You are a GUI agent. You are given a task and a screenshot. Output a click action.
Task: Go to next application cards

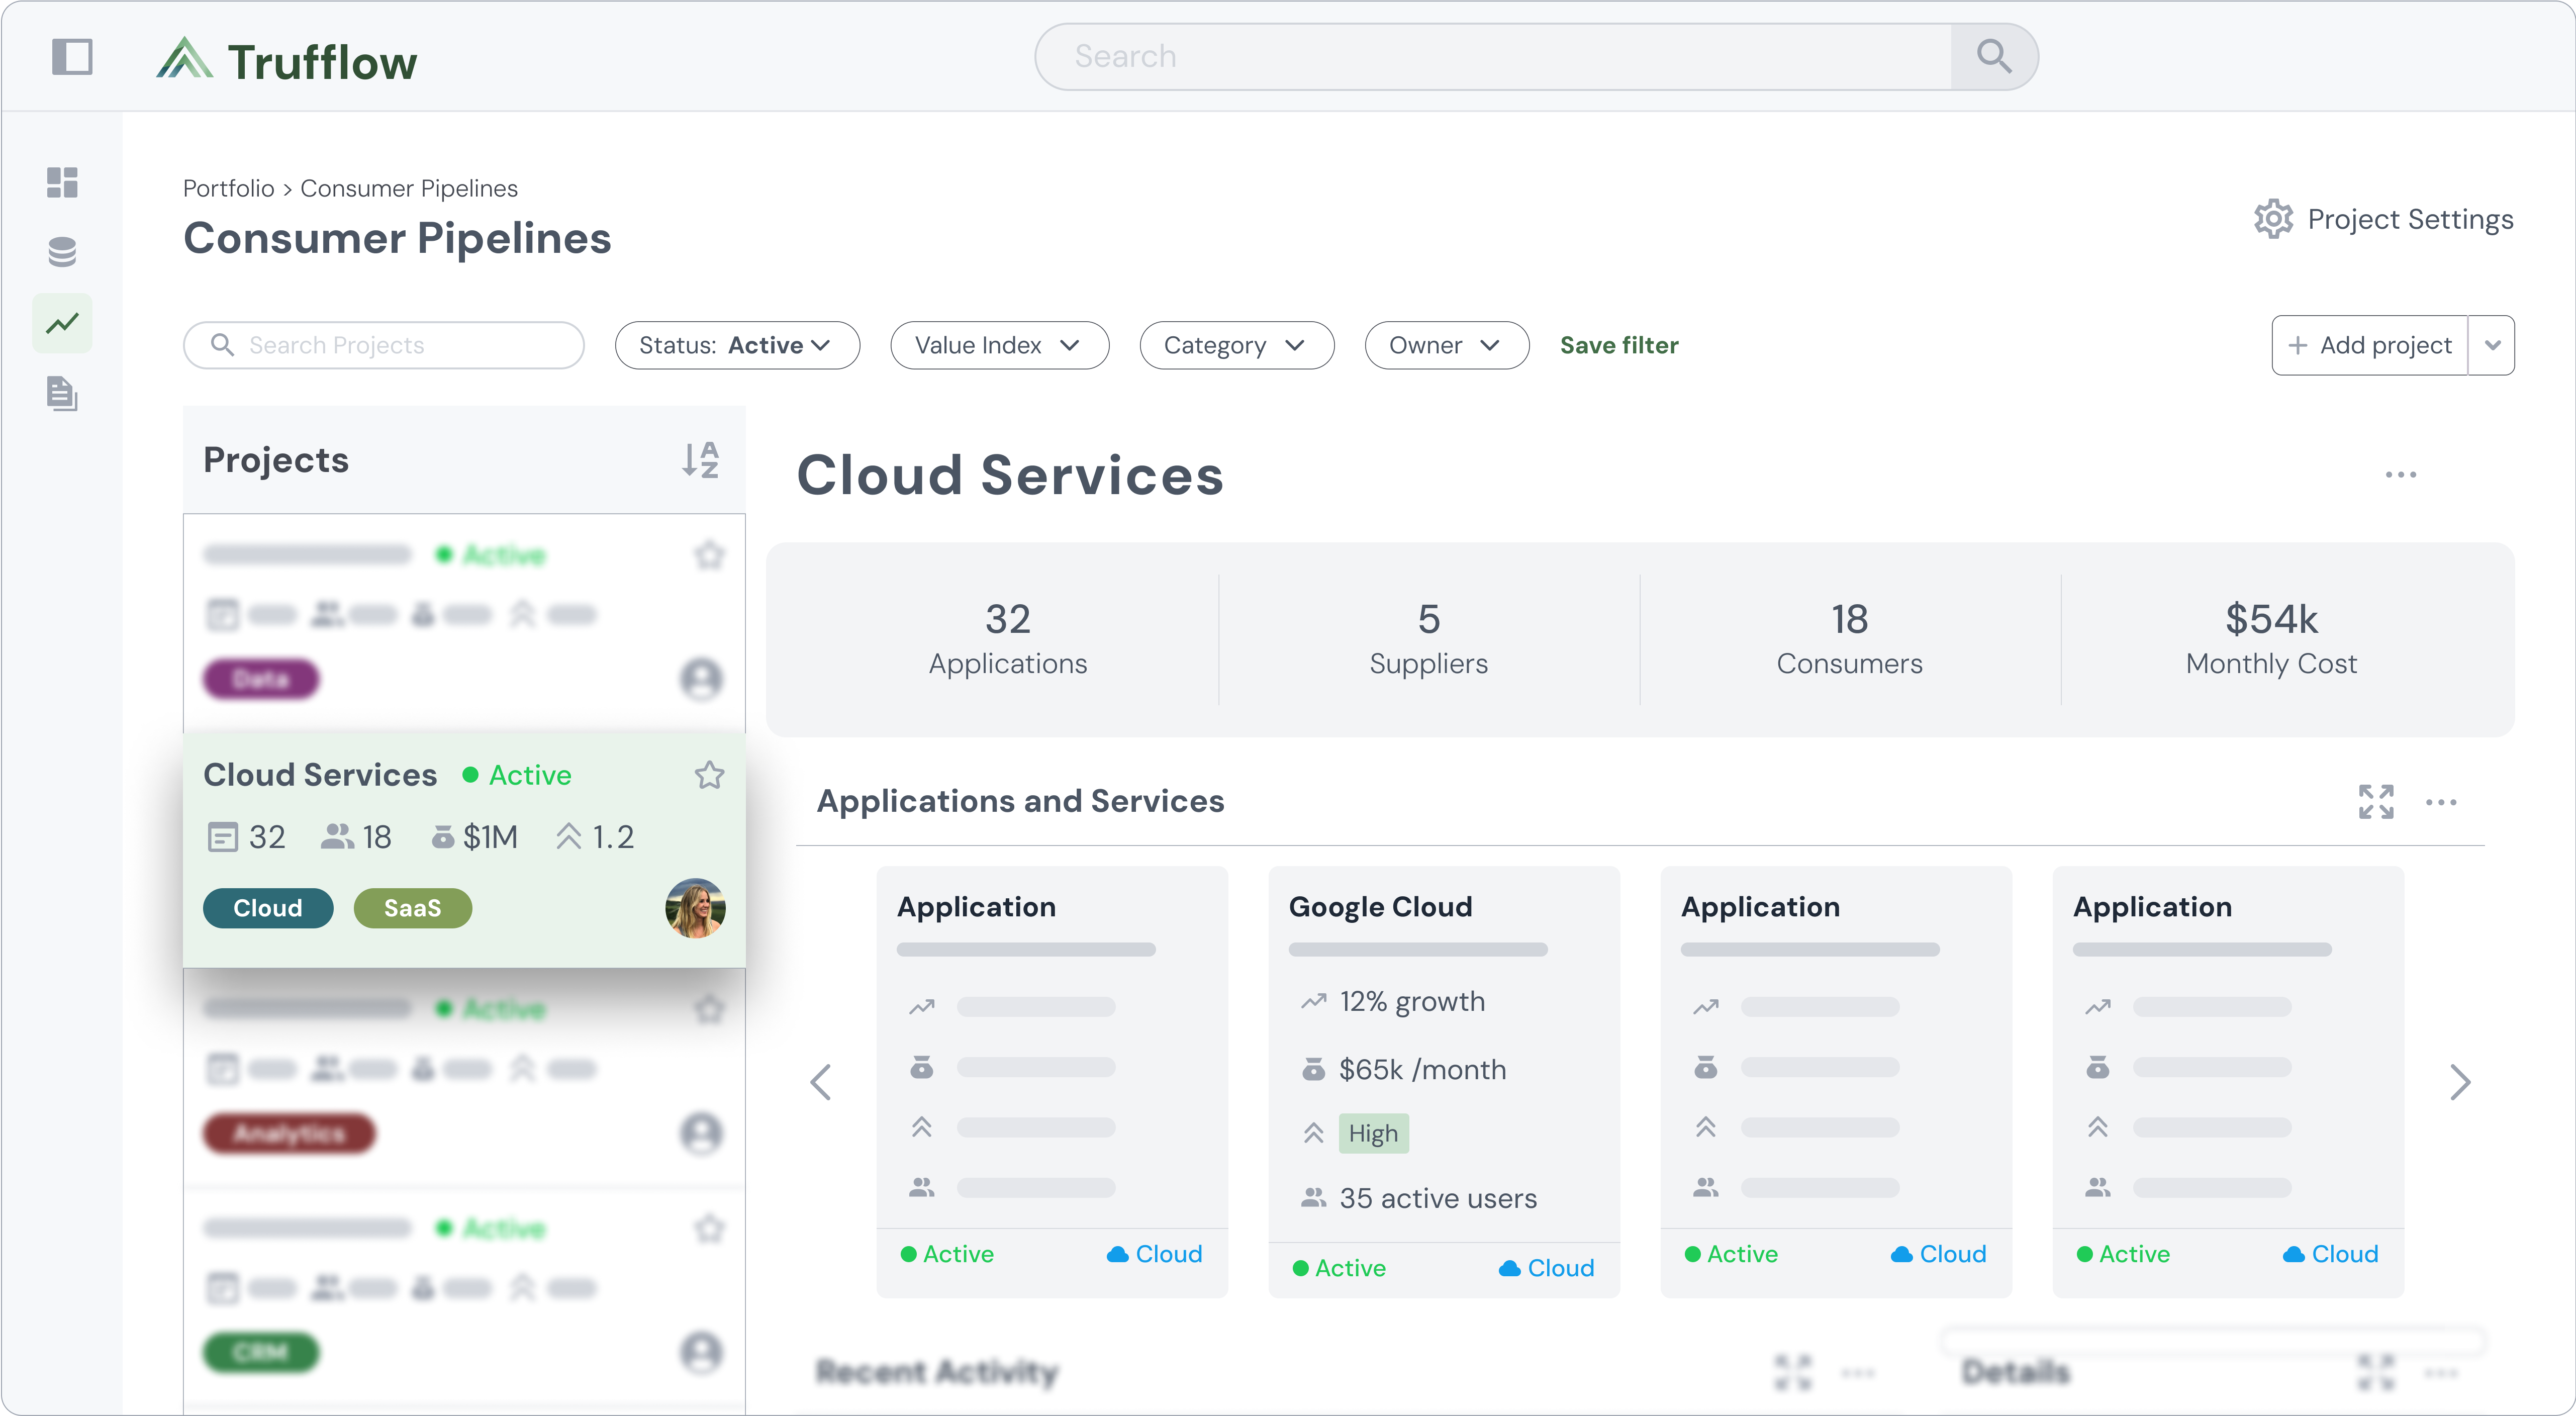[x=2461, y=1082]
